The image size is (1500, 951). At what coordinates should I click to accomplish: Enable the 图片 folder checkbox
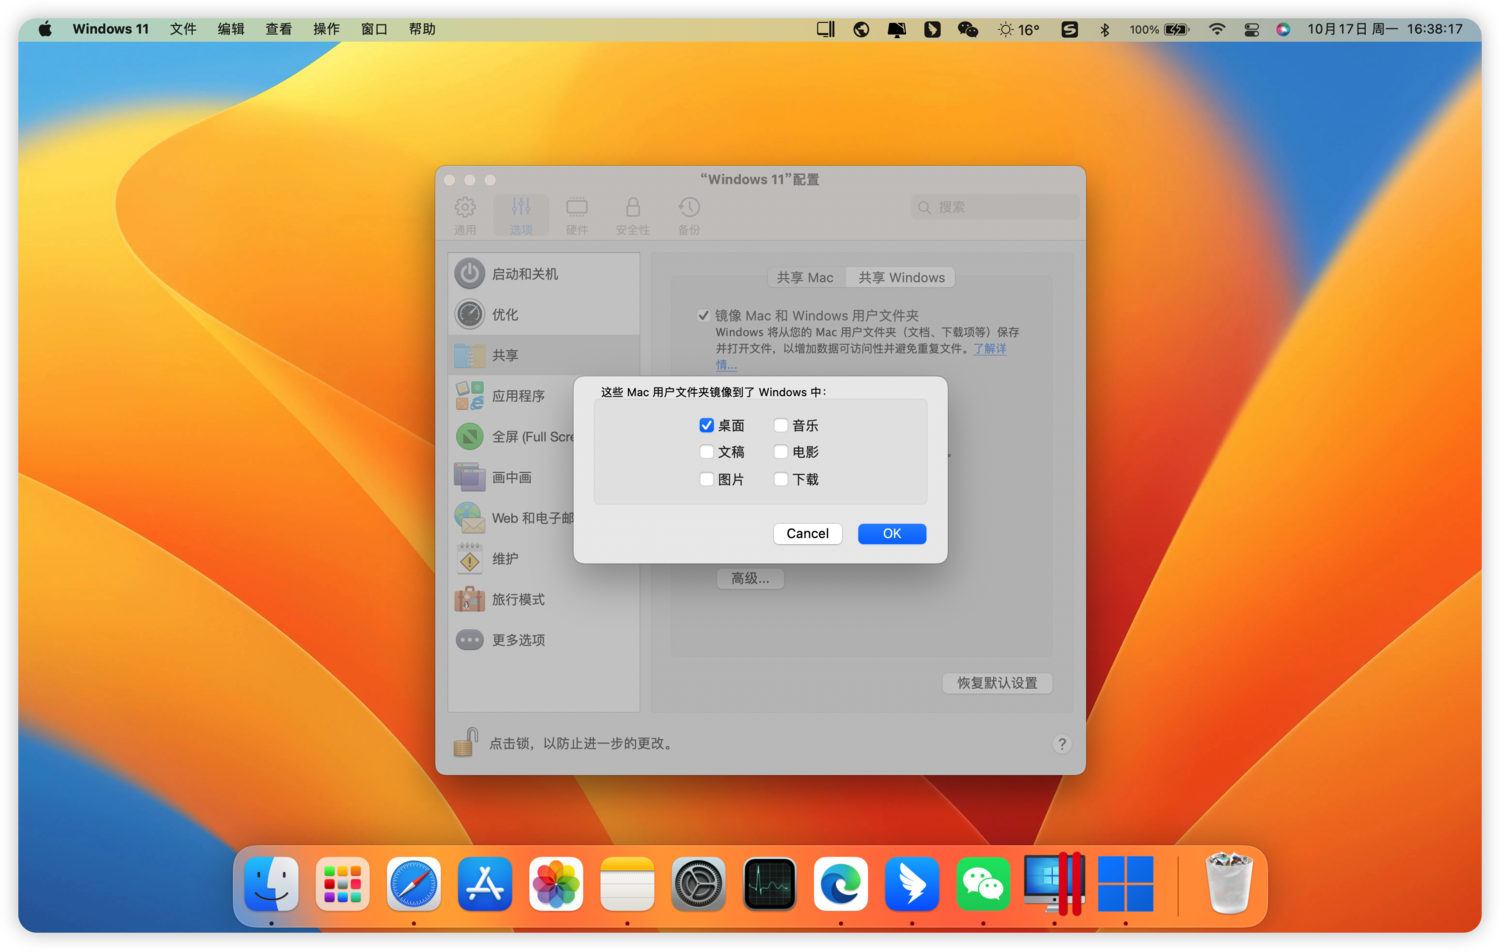coord(707,479)
